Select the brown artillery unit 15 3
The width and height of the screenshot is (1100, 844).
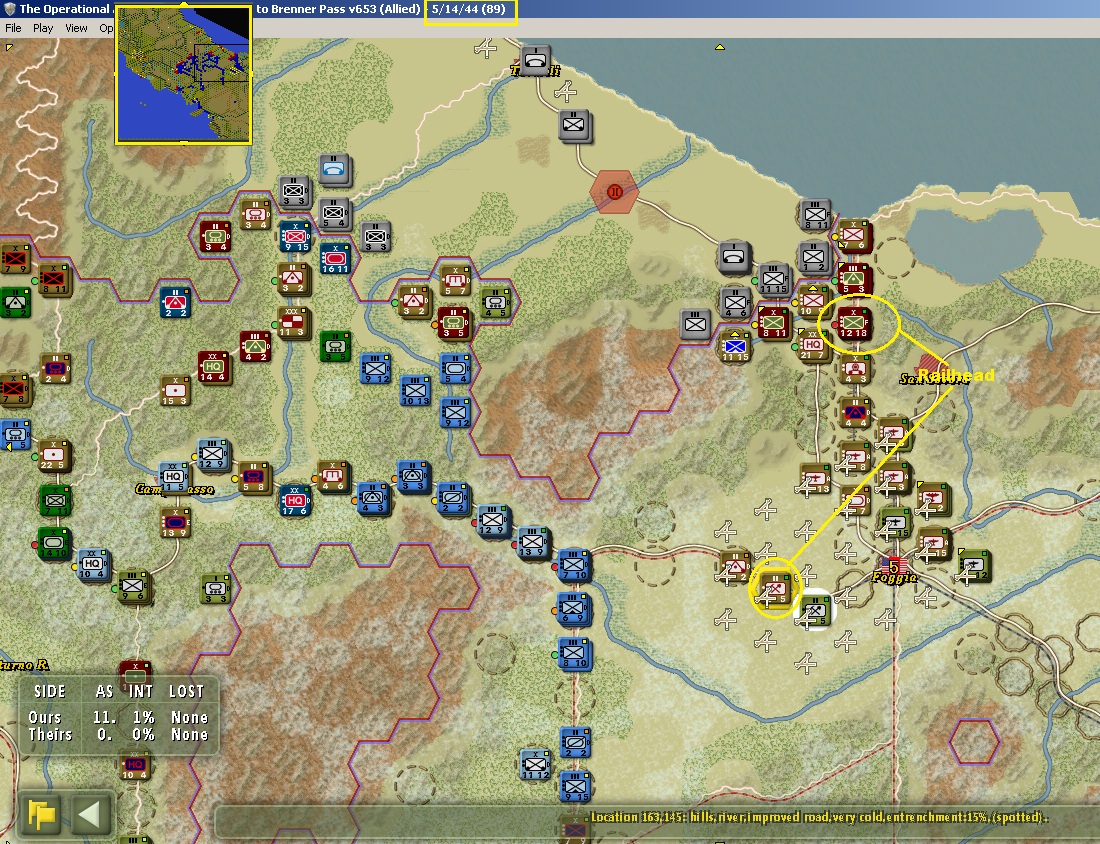coord(174,390)
